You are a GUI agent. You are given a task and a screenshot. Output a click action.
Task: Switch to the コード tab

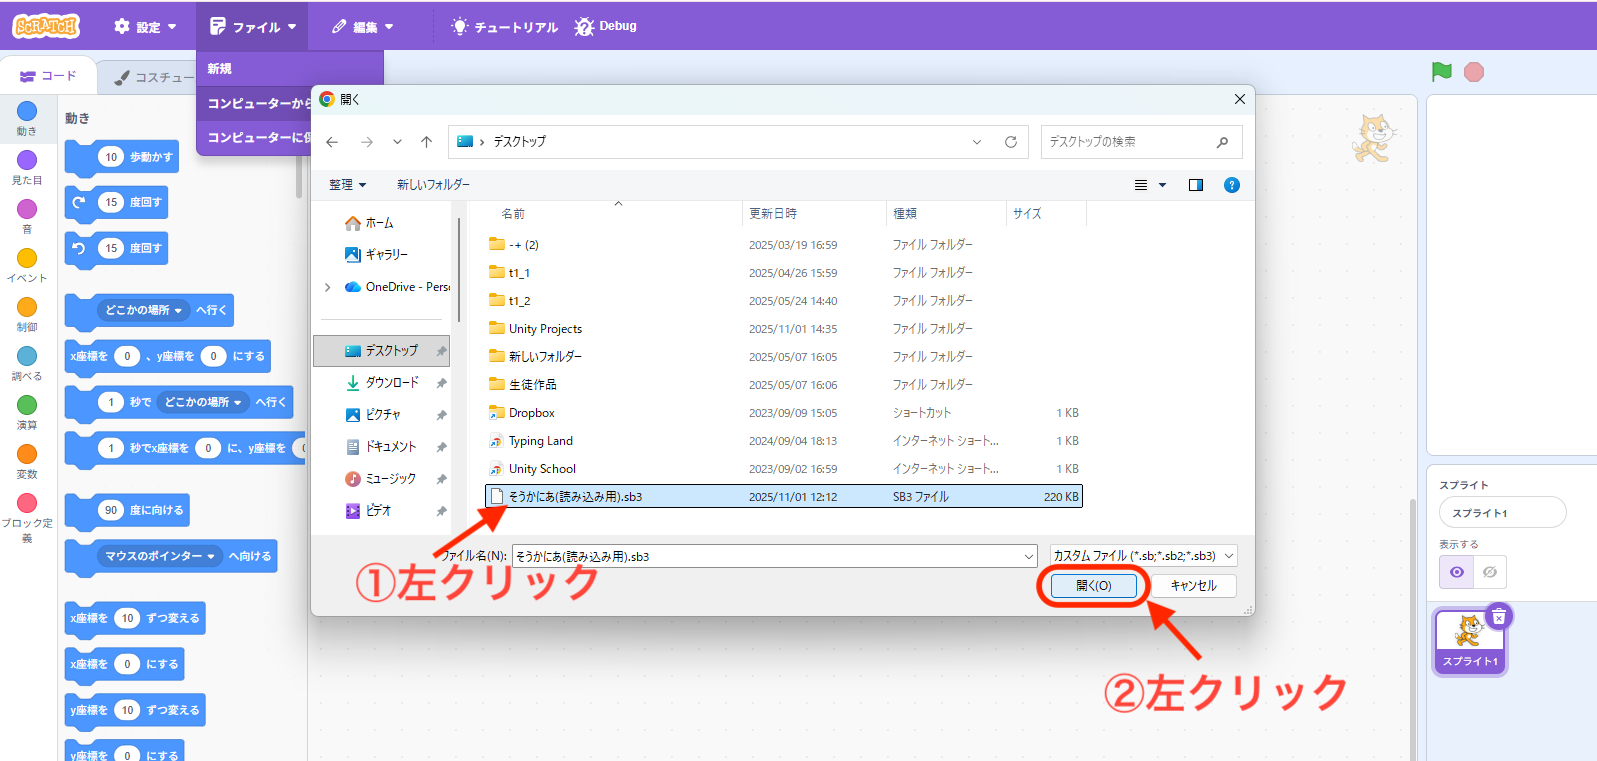[48, 76]
